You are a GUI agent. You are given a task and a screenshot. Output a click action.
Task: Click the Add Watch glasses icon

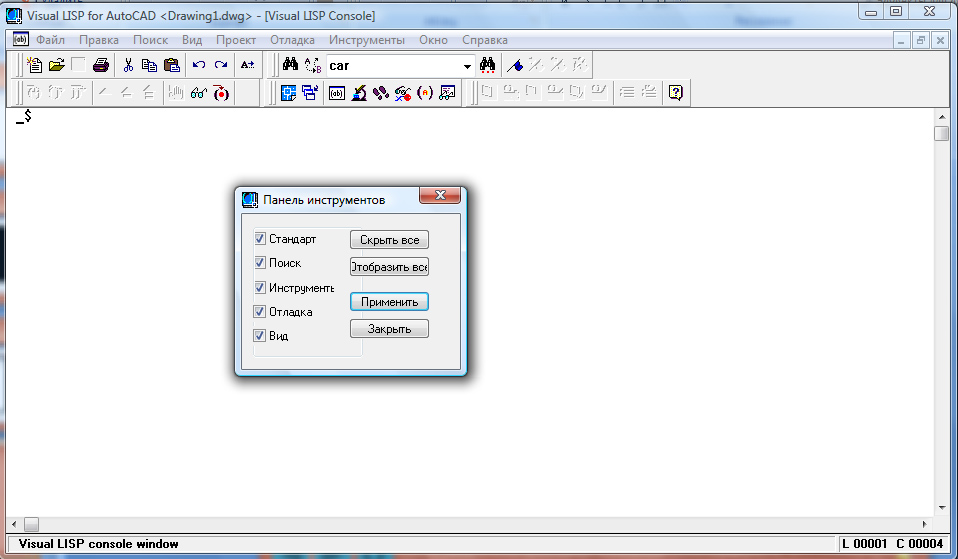199,93
